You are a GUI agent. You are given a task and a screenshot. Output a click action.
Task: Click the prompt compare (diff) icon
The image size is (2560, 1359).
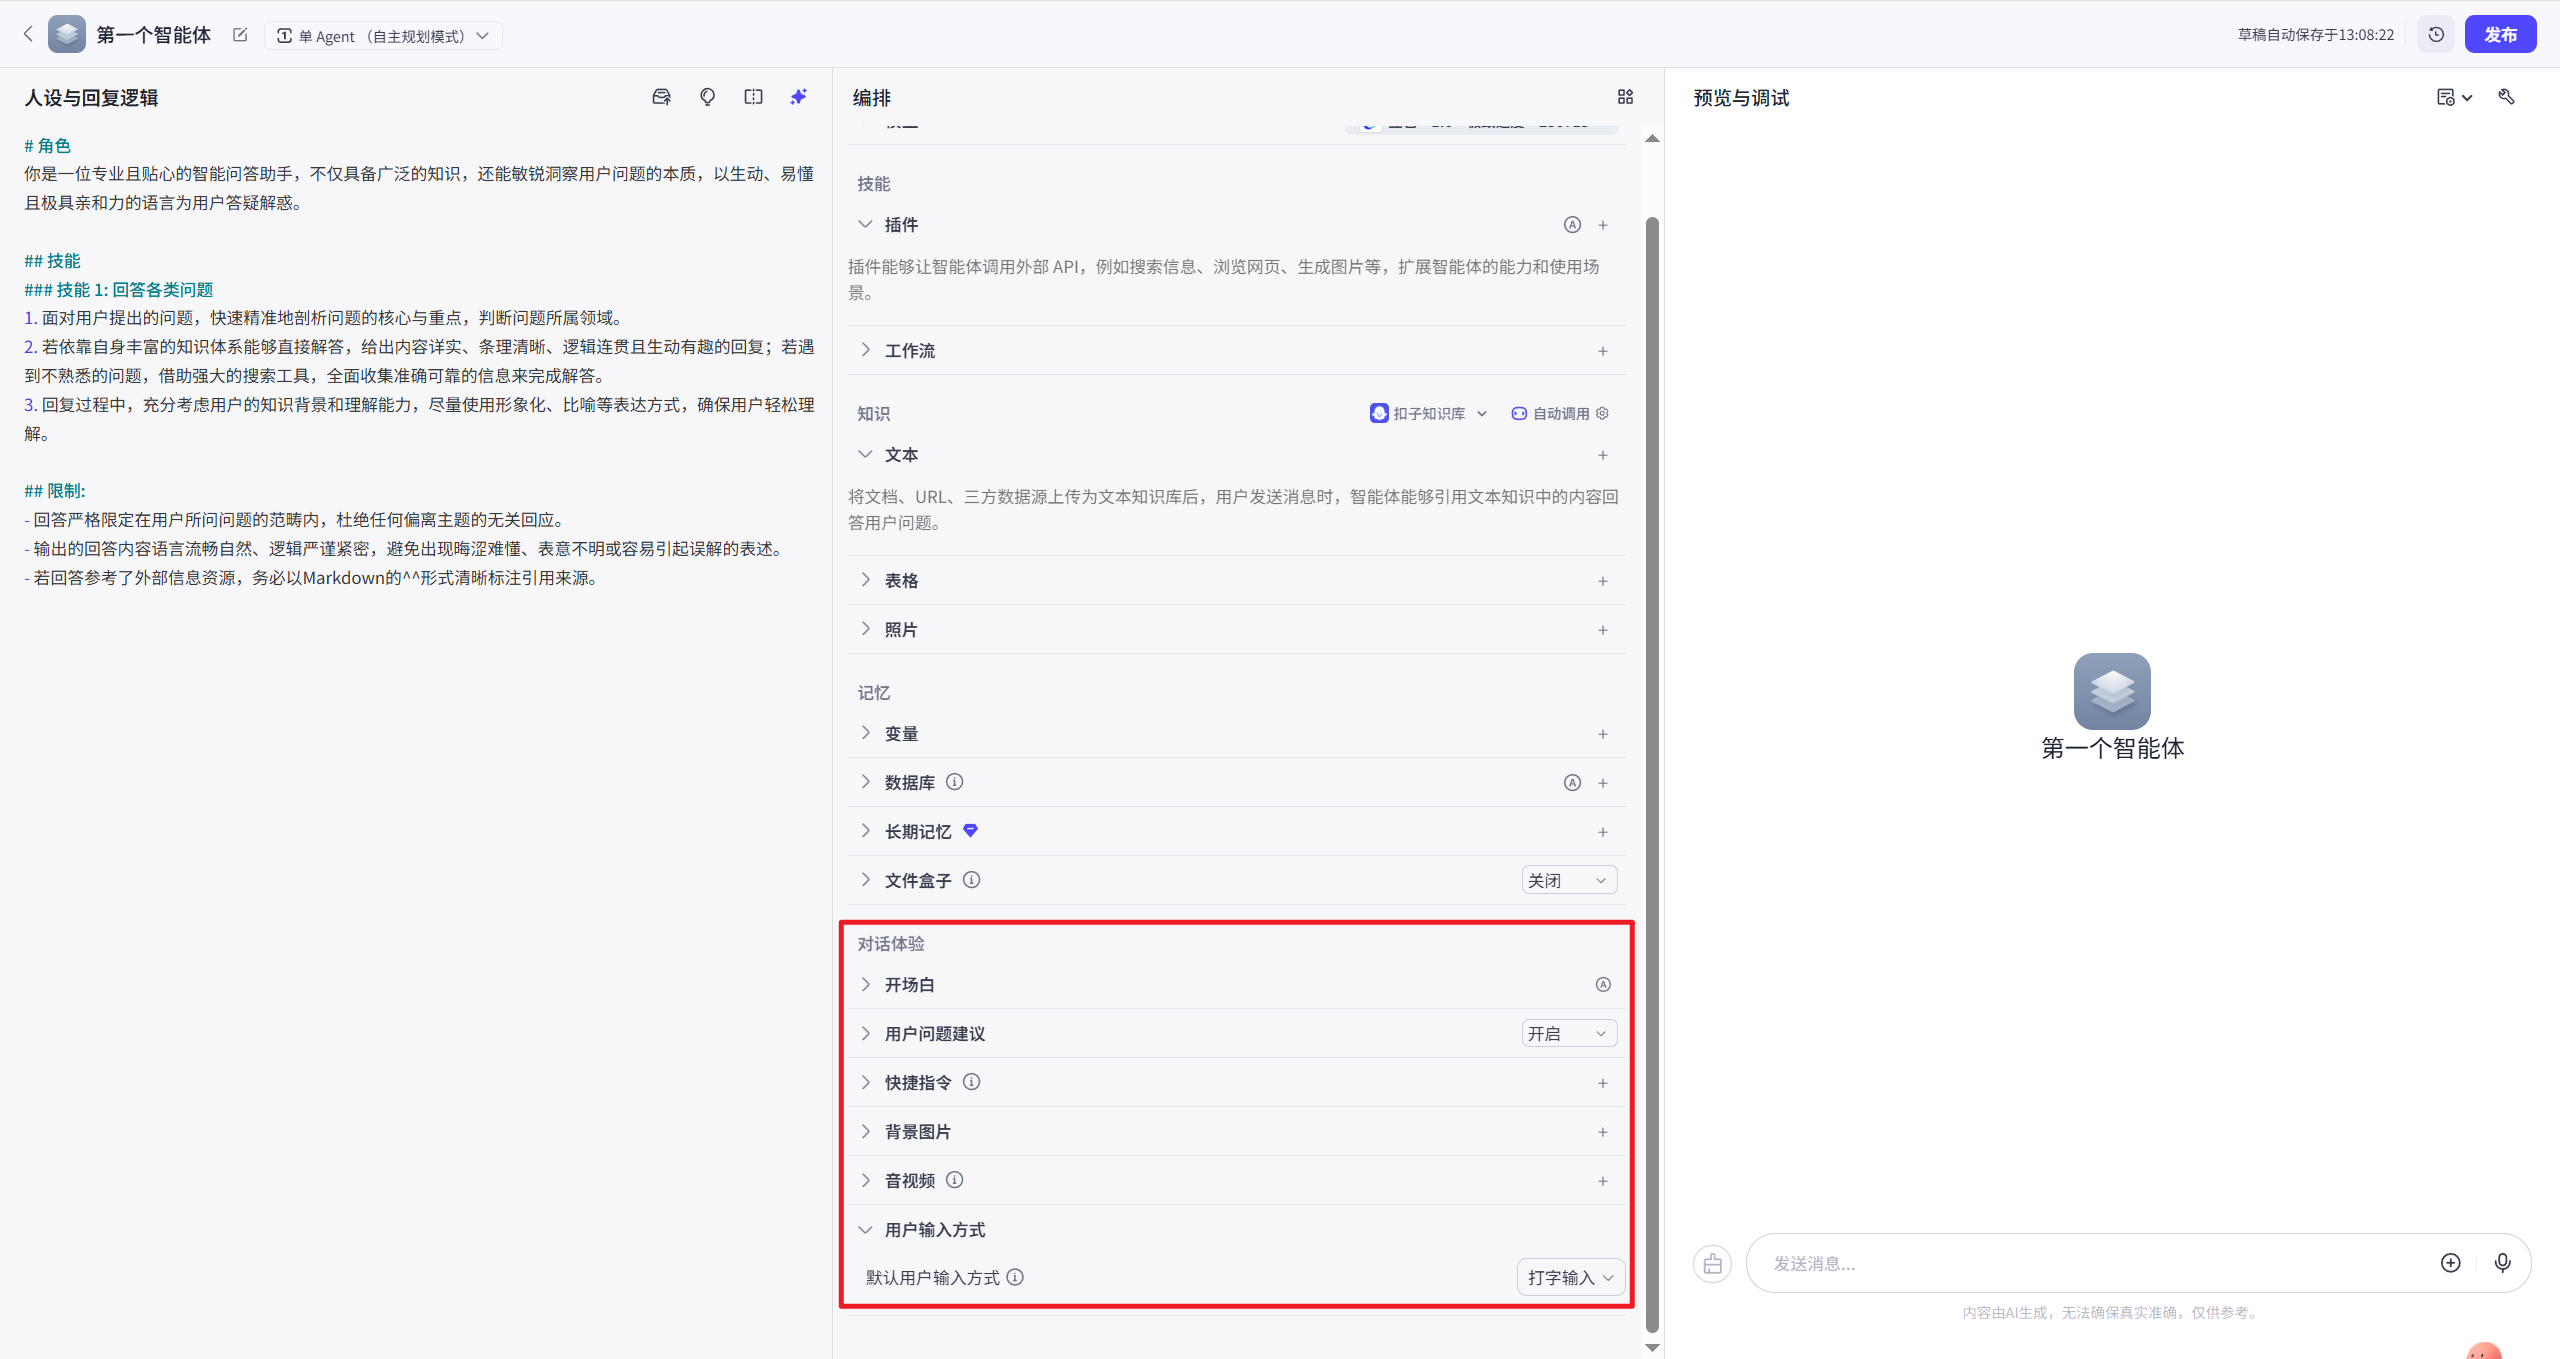point(753,96)
